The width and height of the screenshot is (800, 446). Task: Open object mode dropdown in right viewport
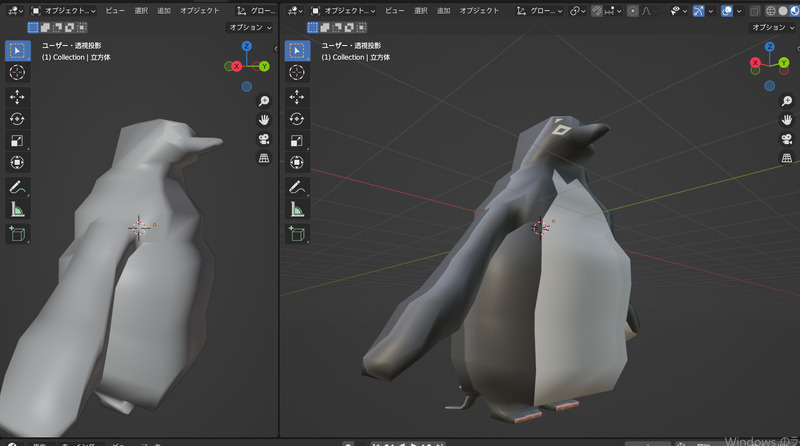tap(342, 11)
